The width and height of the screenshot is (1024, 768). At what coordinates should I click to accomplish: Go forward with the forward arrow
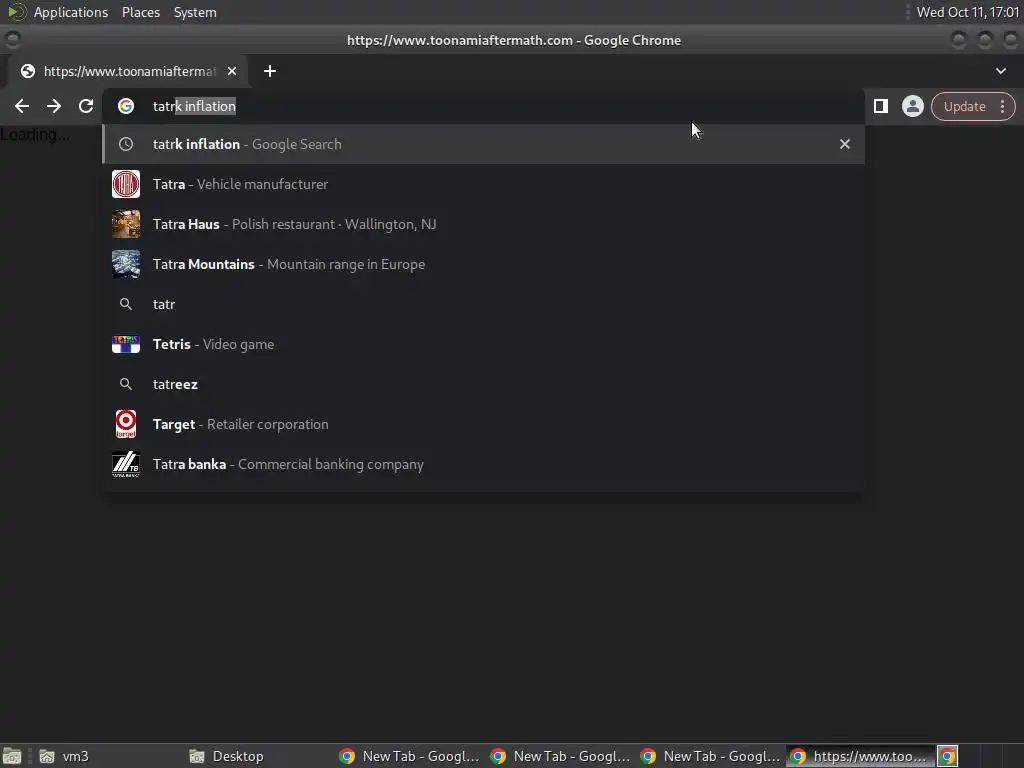(54, 106)
